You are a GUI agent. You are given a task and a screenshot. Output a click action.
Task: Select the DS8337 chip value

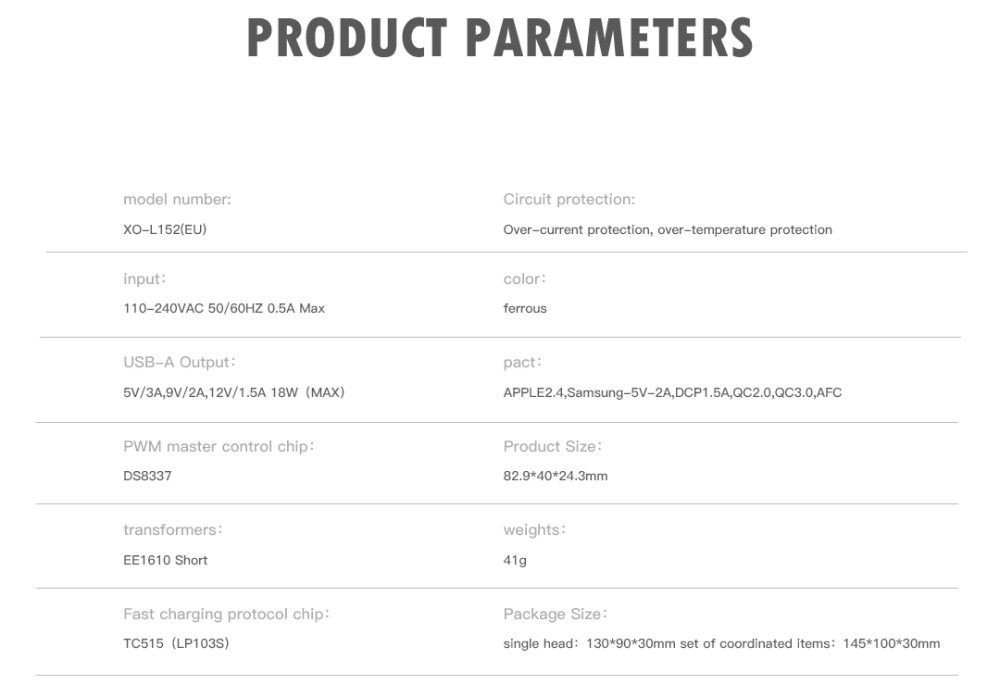tap(147, 476)
